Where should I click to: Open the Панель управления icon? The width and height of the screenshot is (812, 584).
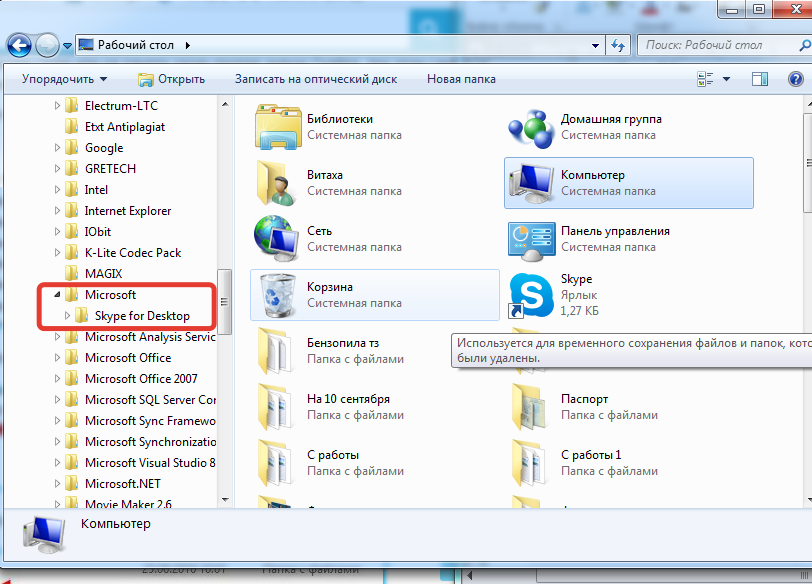click(531, 239)
